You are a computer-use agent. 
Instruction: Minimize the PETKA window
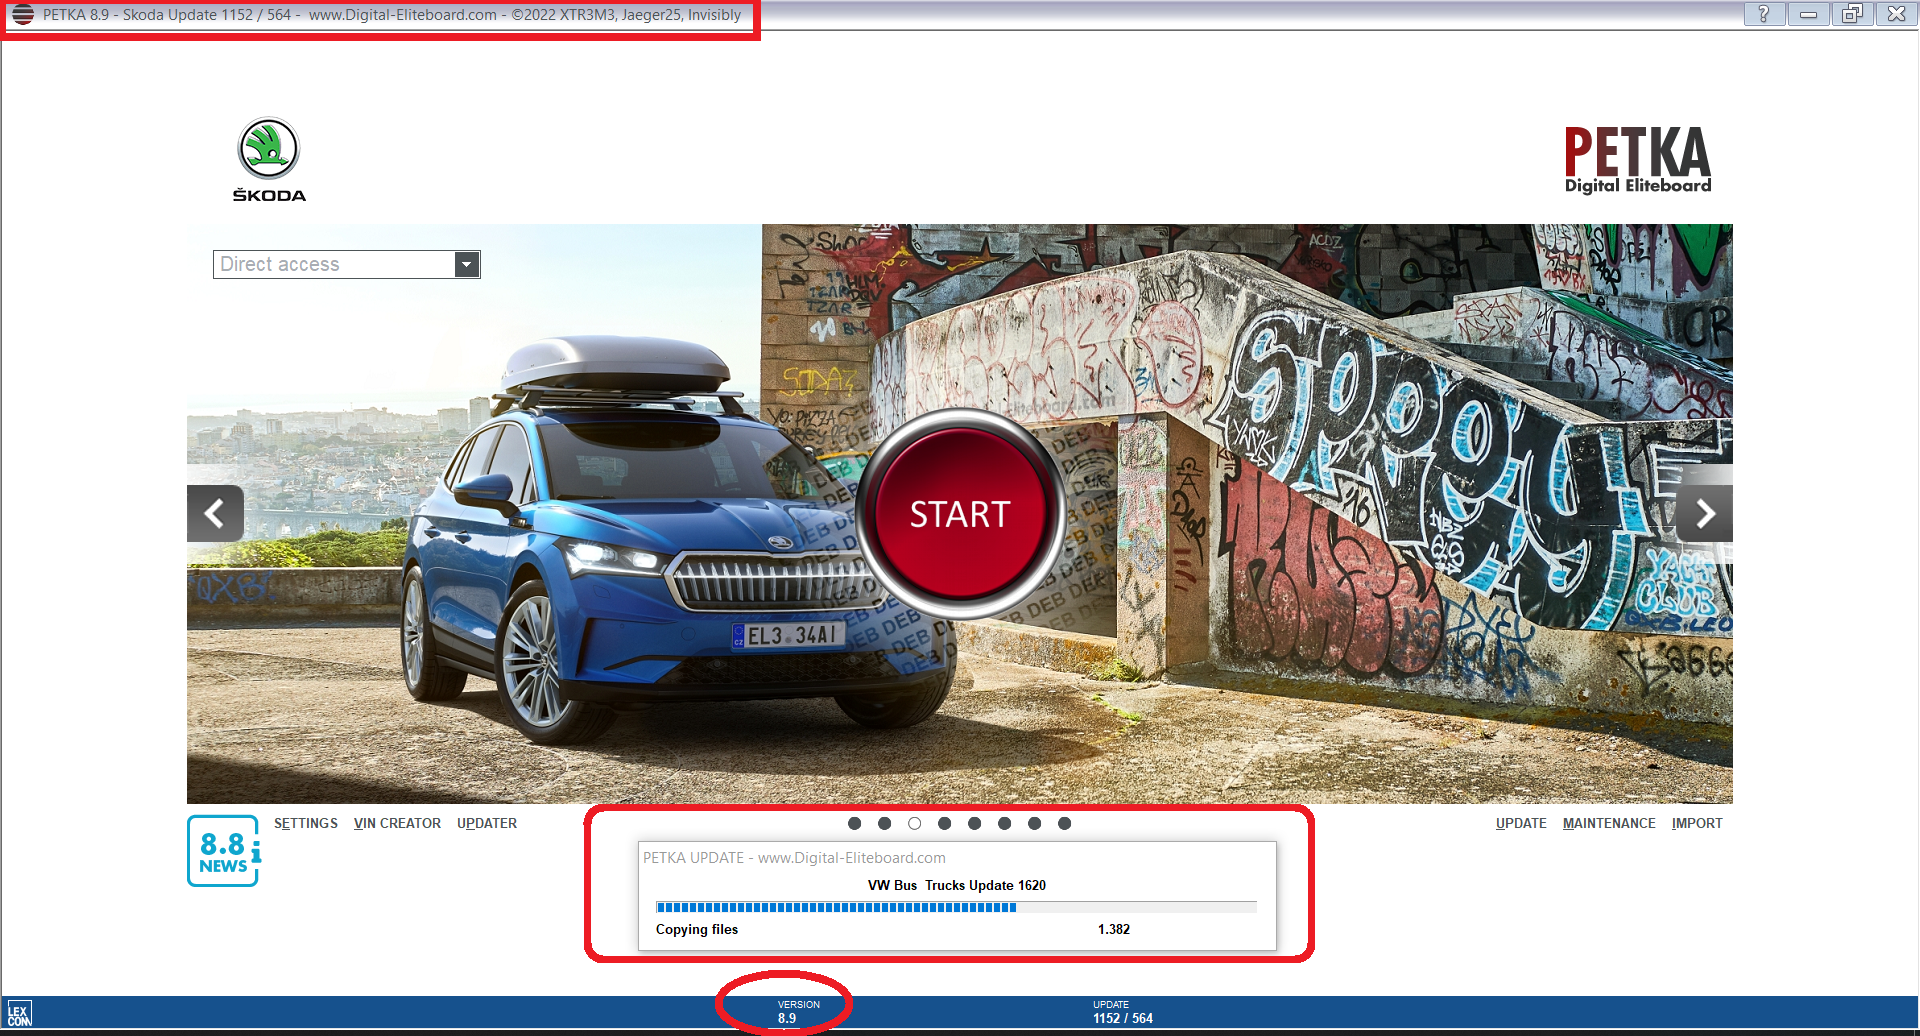pyautogui.click(x=1808, y=14)
